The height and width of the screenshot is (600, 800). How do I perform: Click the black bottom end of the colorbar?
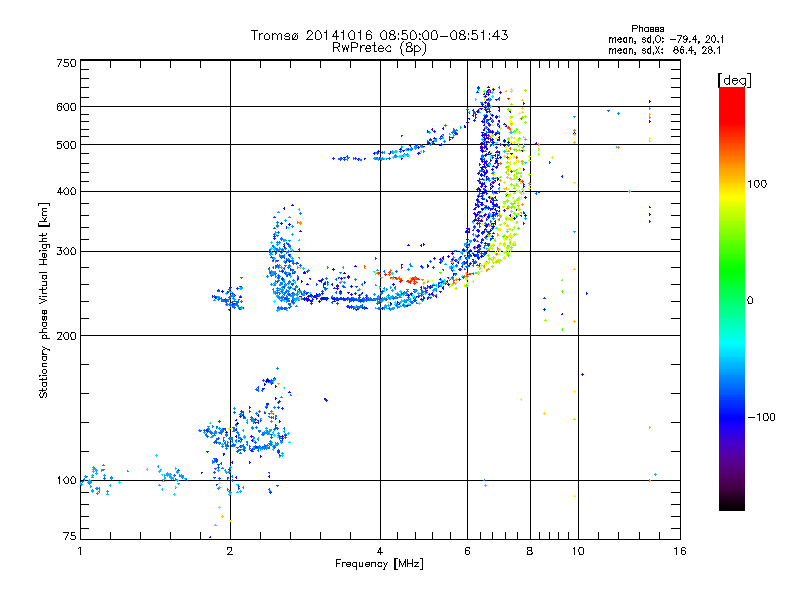click(x=732, y=503)
